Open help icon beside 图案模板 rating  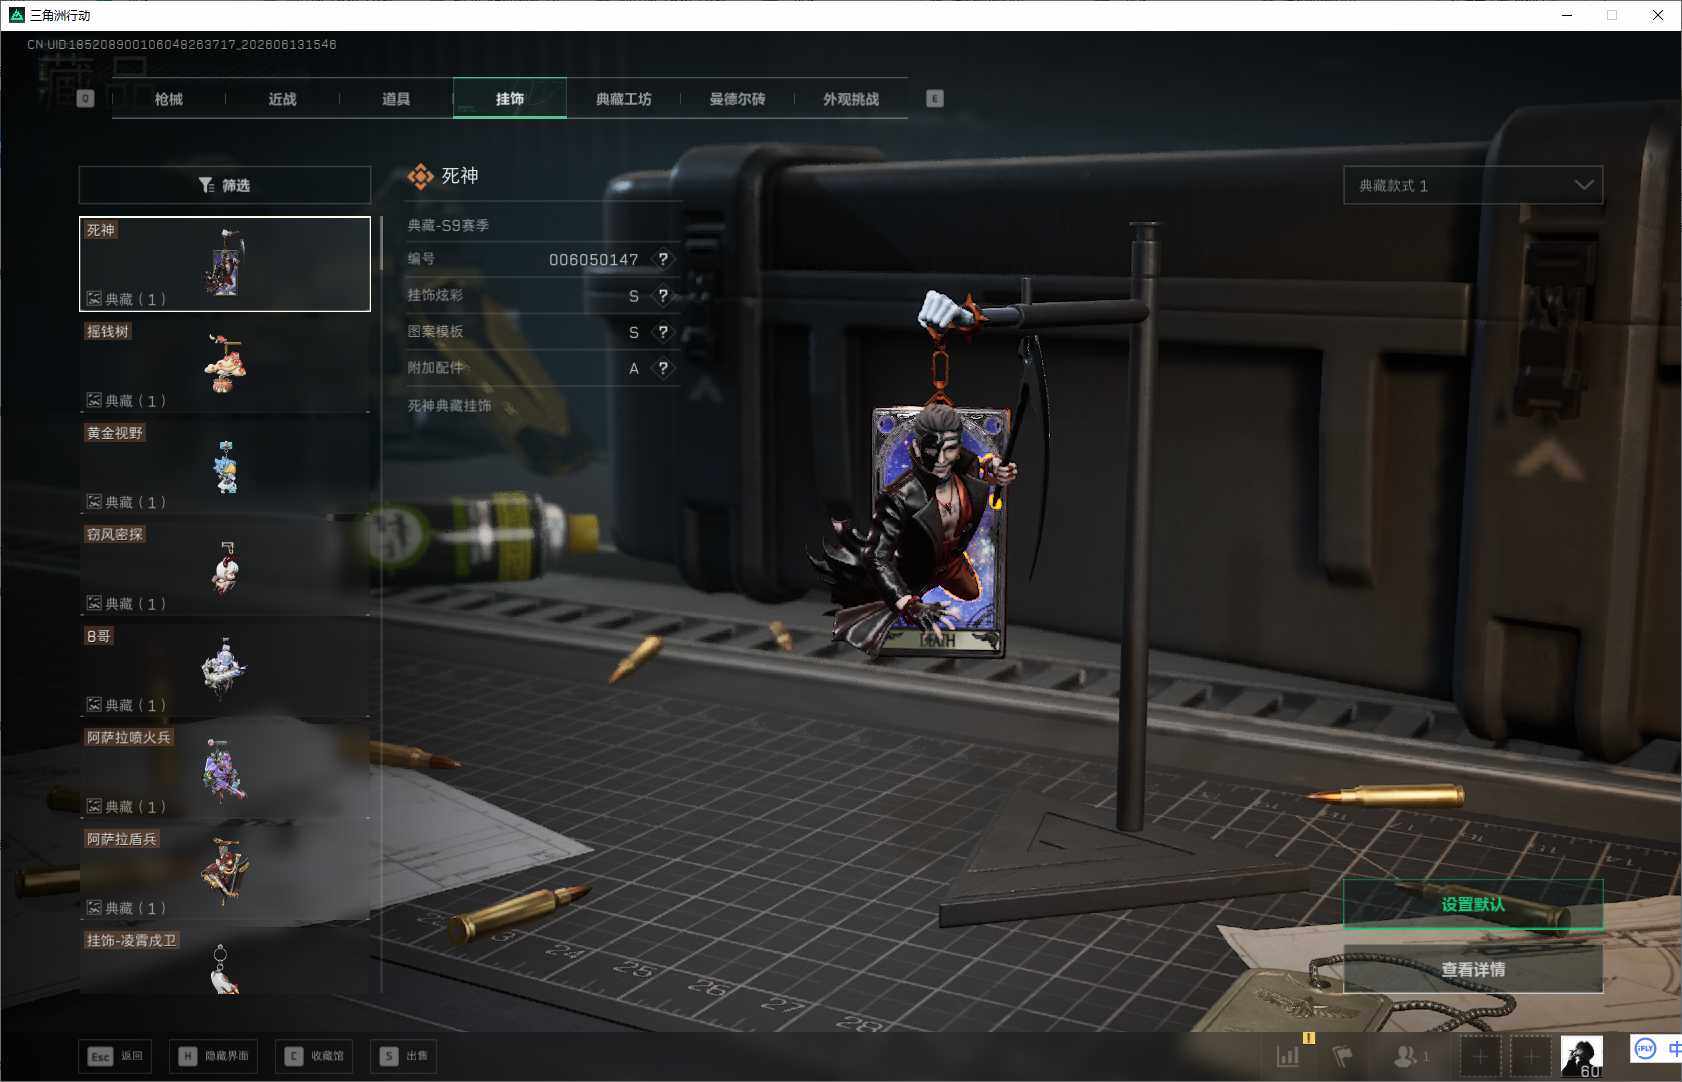[x=663, y=332]
